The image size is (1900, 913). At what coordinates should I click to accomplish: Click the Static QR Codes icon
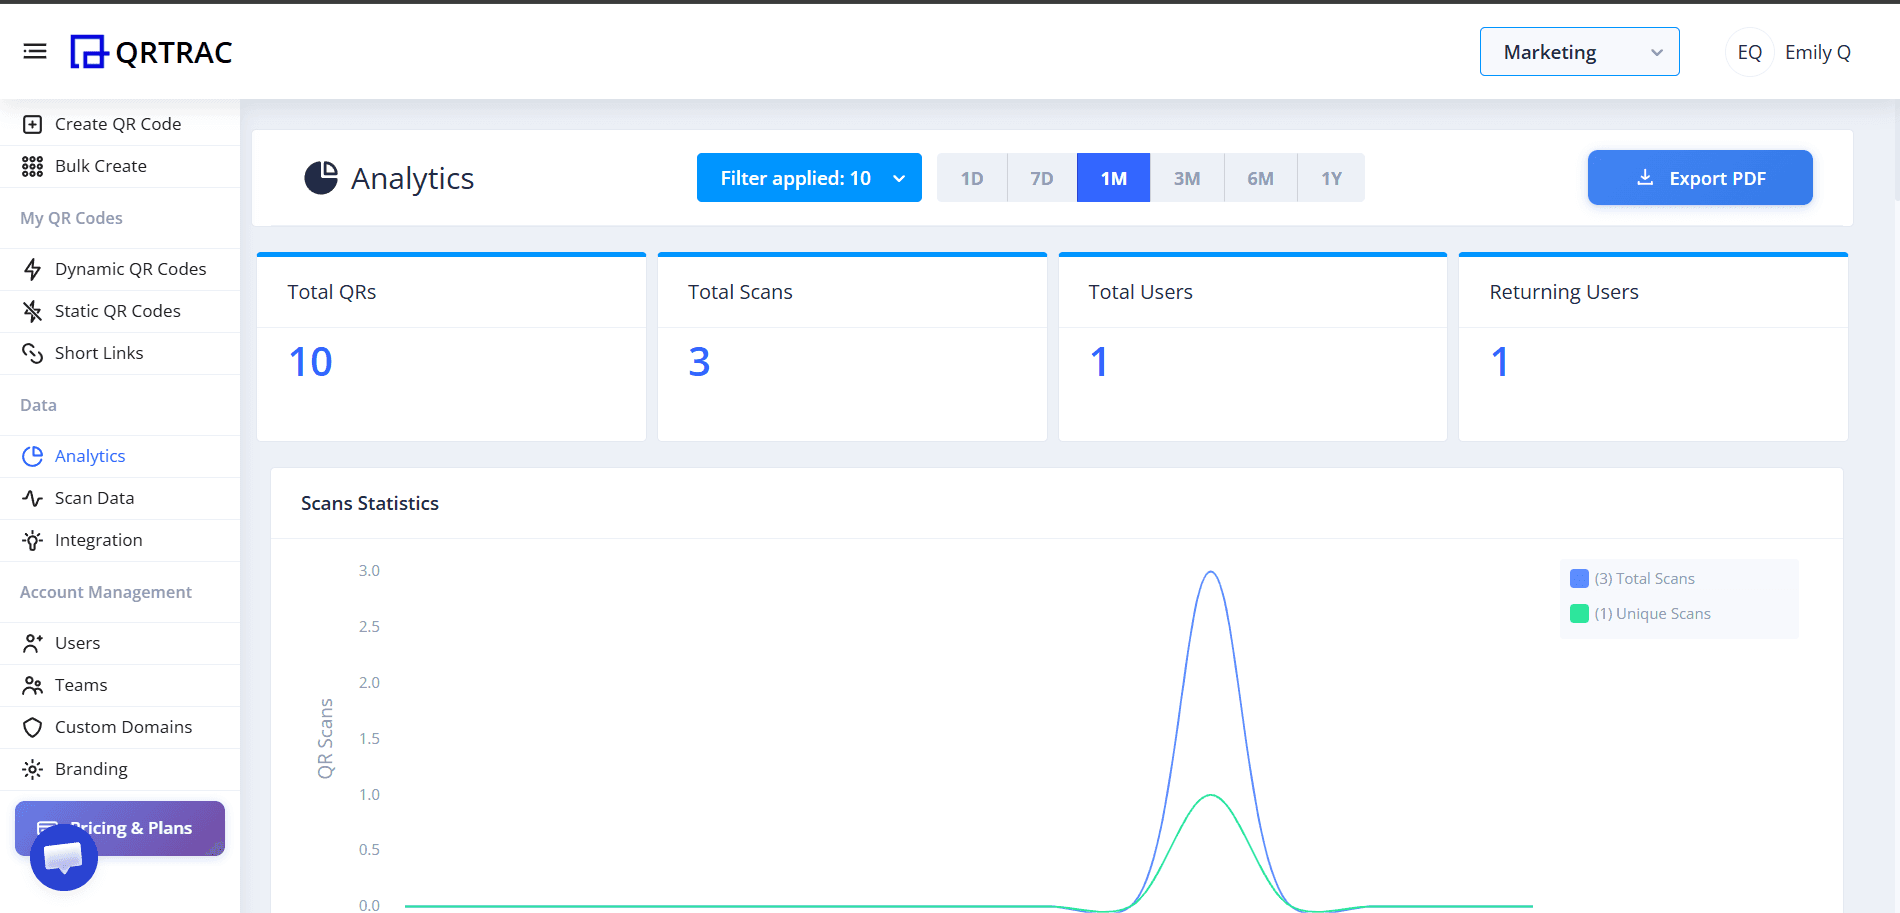coord(33,311)
